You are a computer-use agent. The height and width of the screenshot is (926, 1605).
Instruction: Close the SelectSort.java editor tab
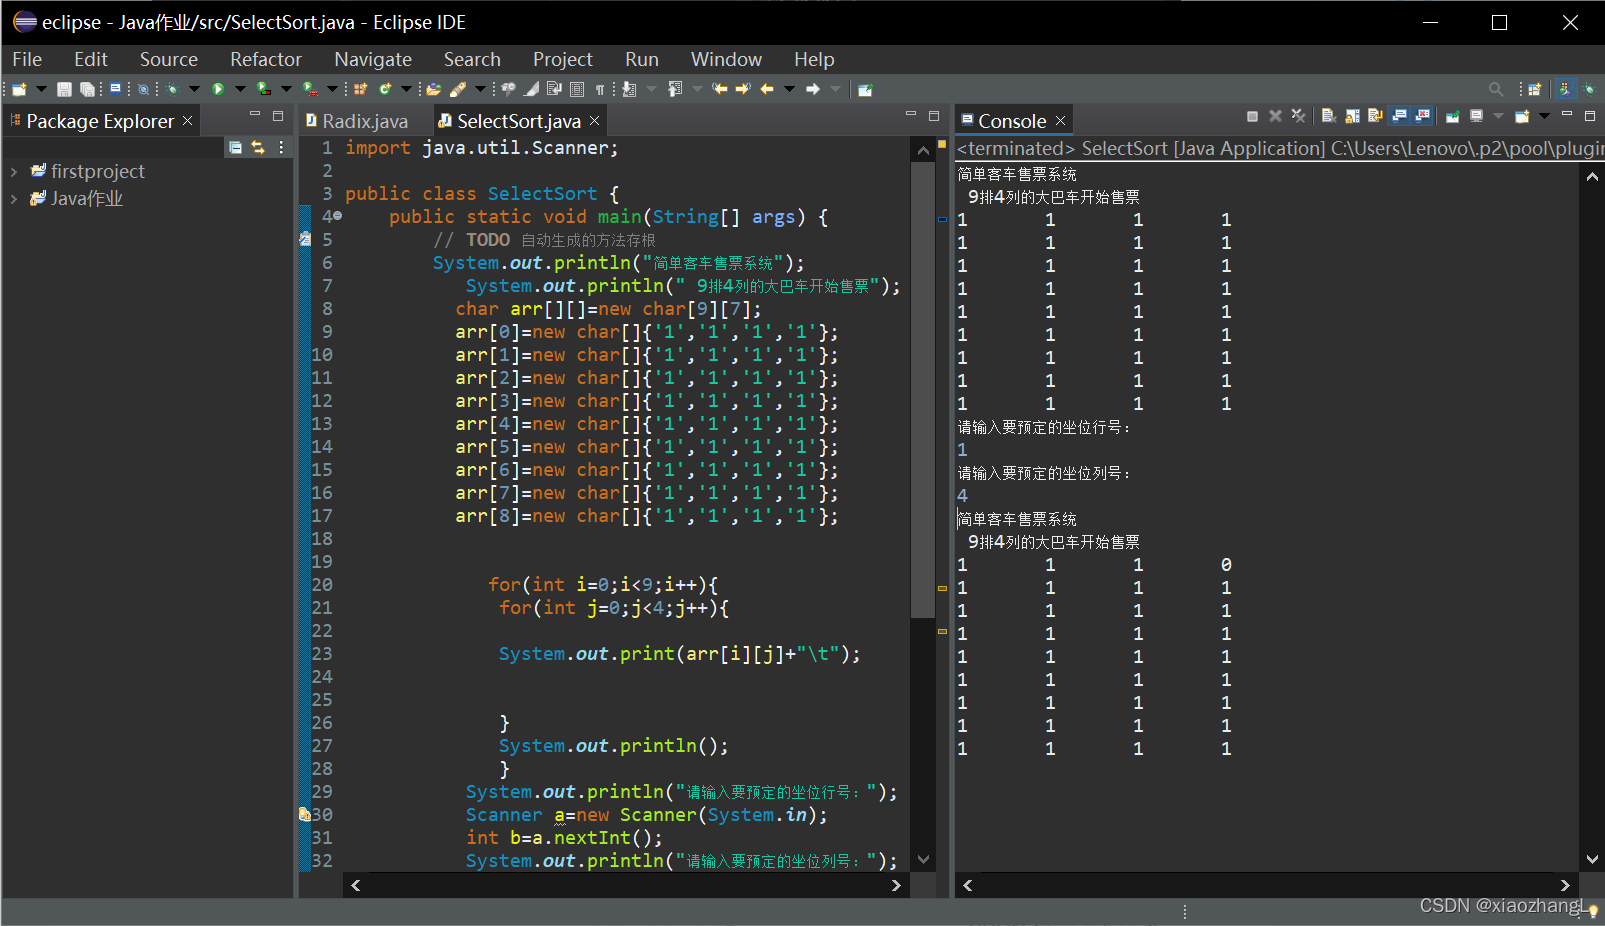tap(595, 121)
